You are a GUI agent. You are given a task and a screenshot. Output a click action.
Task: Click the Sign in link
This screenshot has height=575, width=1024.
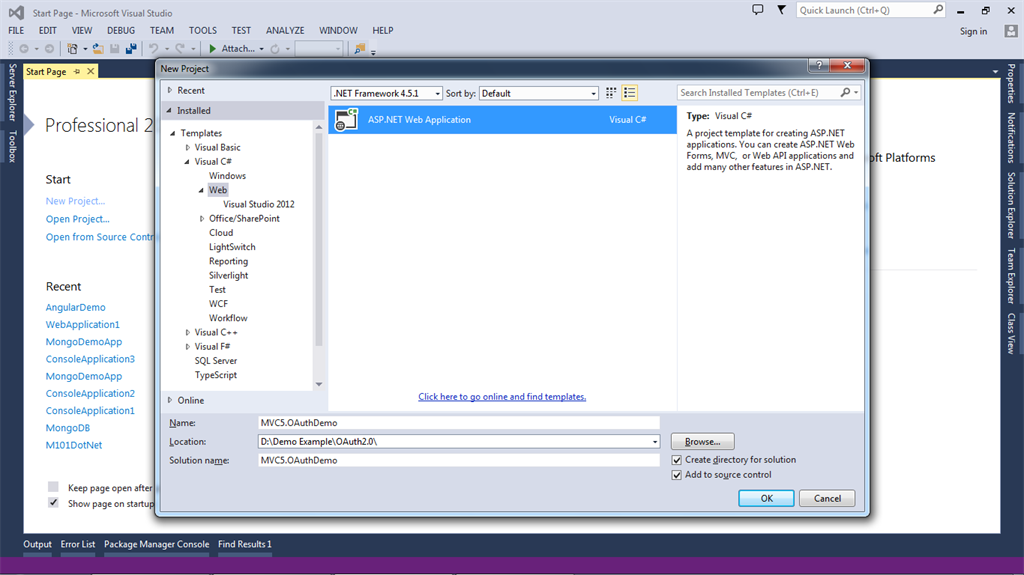[x=973, y=31]
